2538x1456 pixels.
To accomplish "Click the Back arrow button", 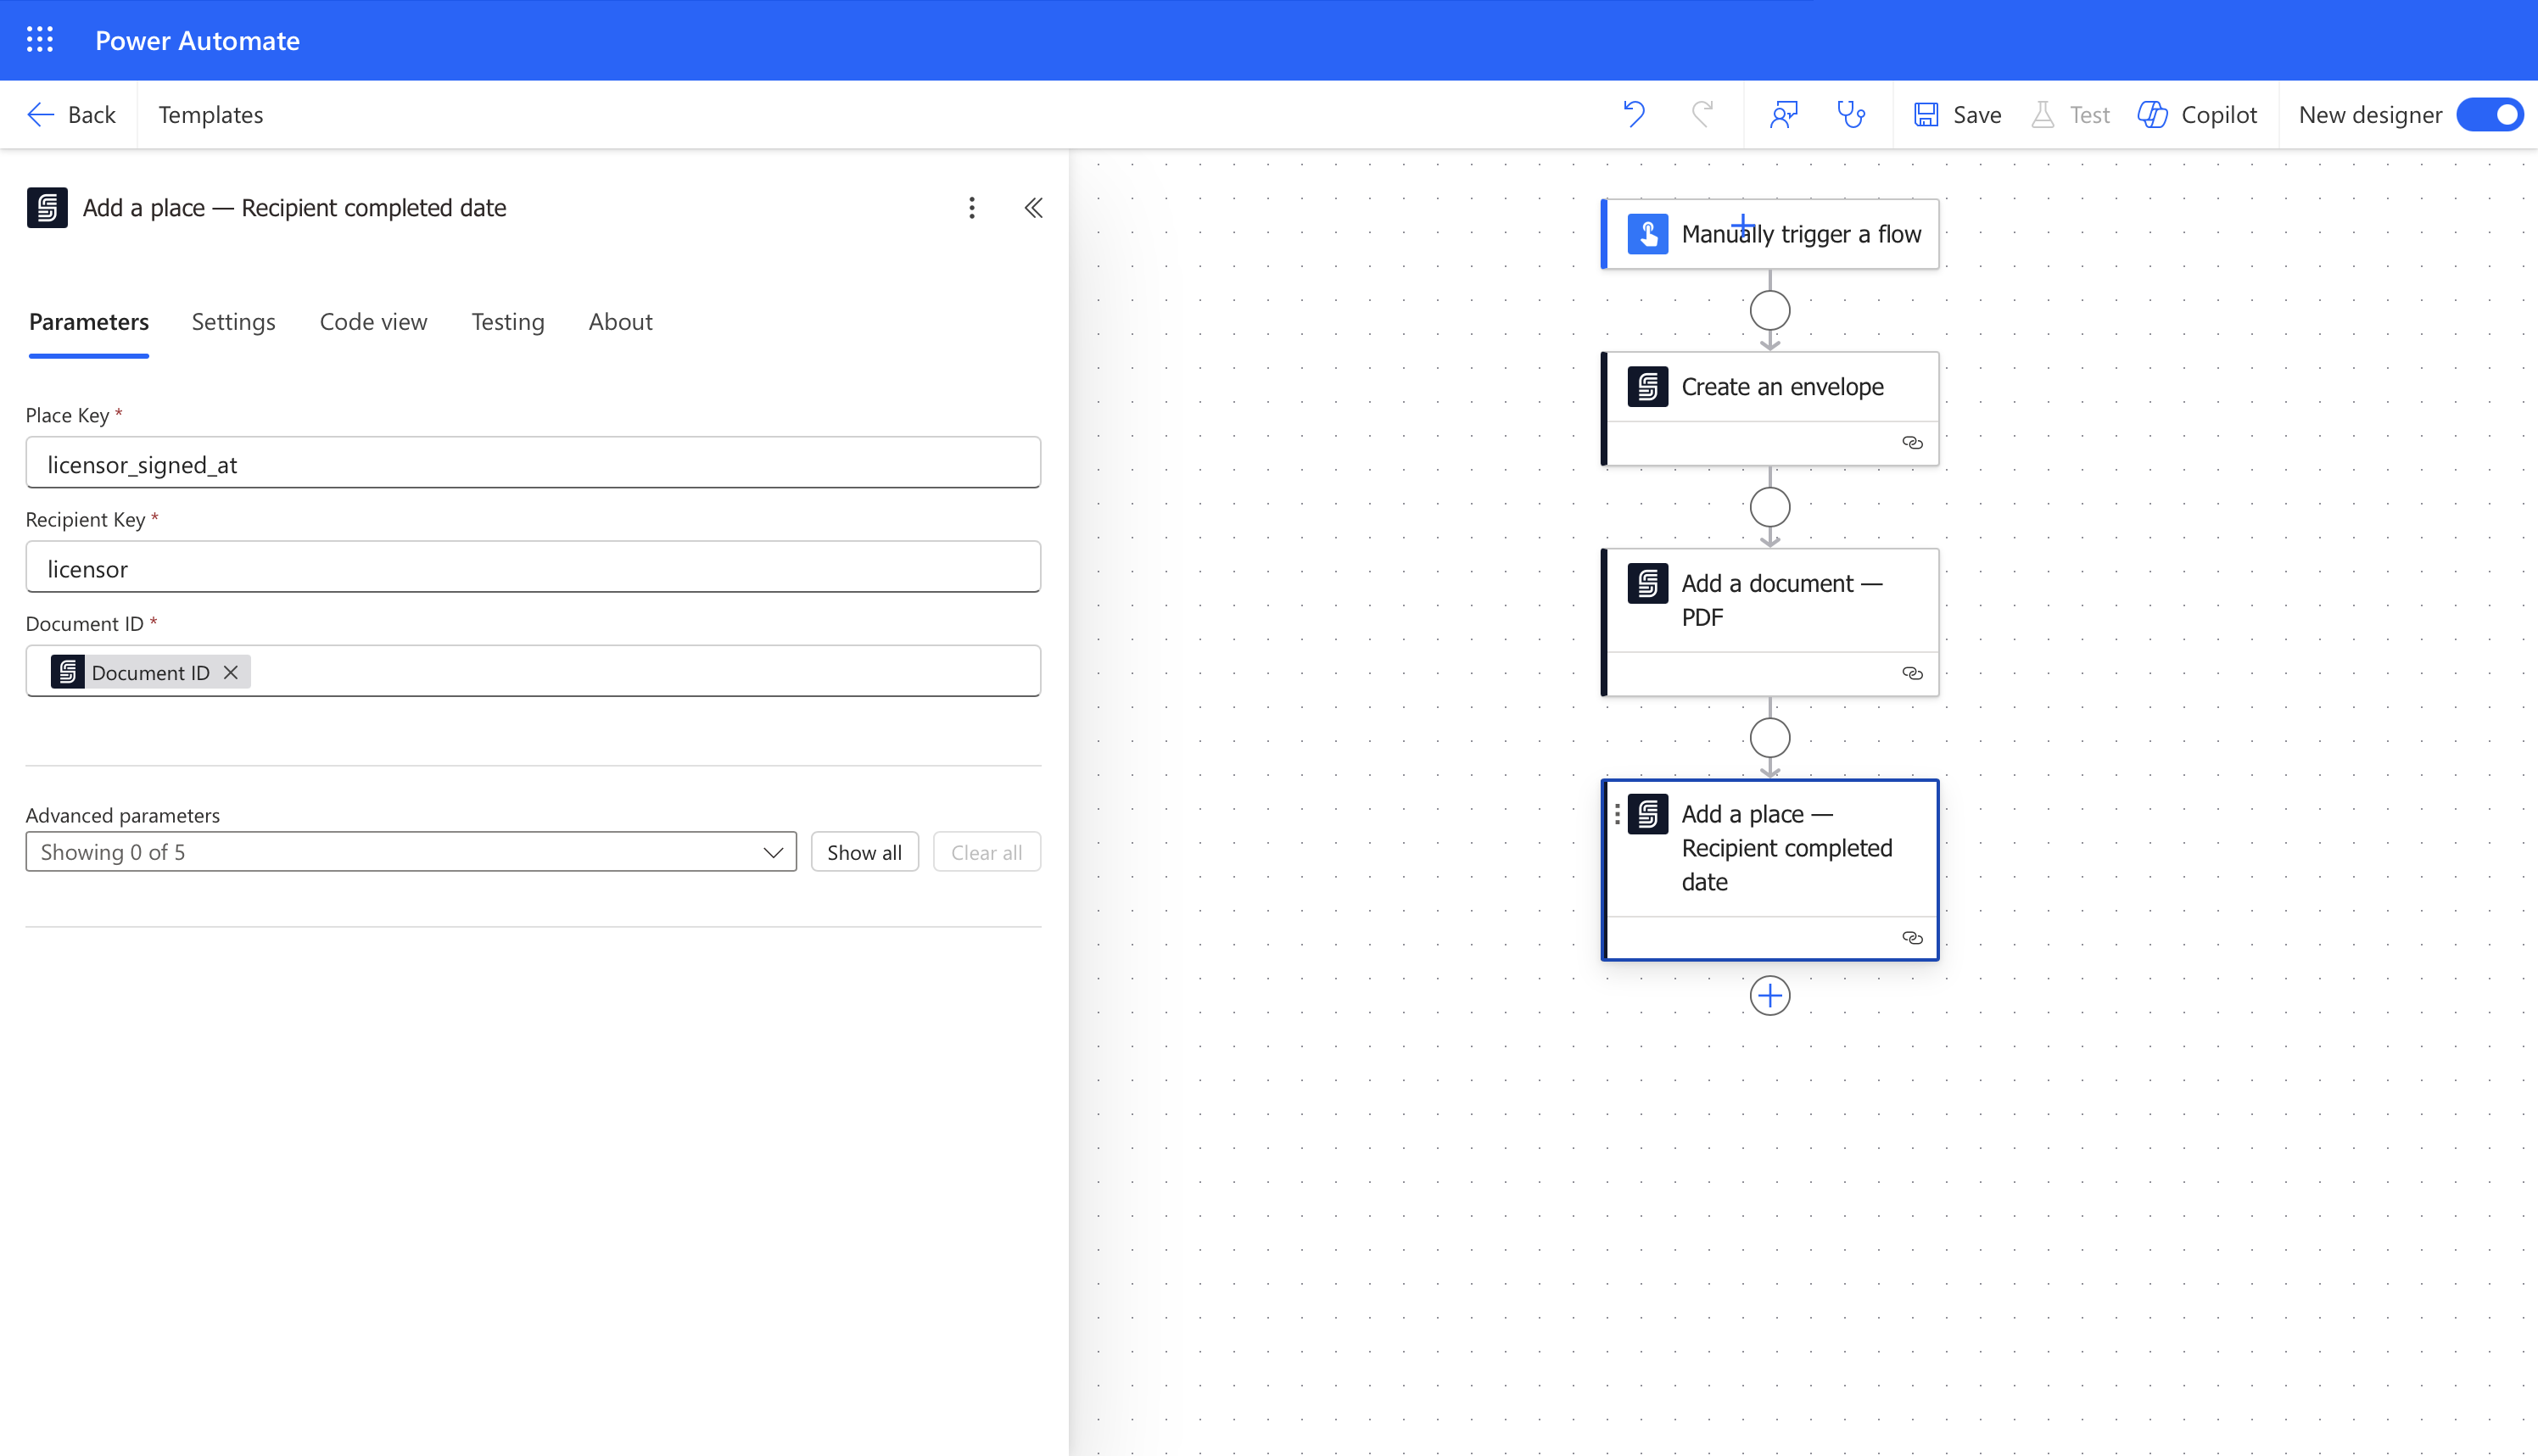I will [x=71, y=115].
